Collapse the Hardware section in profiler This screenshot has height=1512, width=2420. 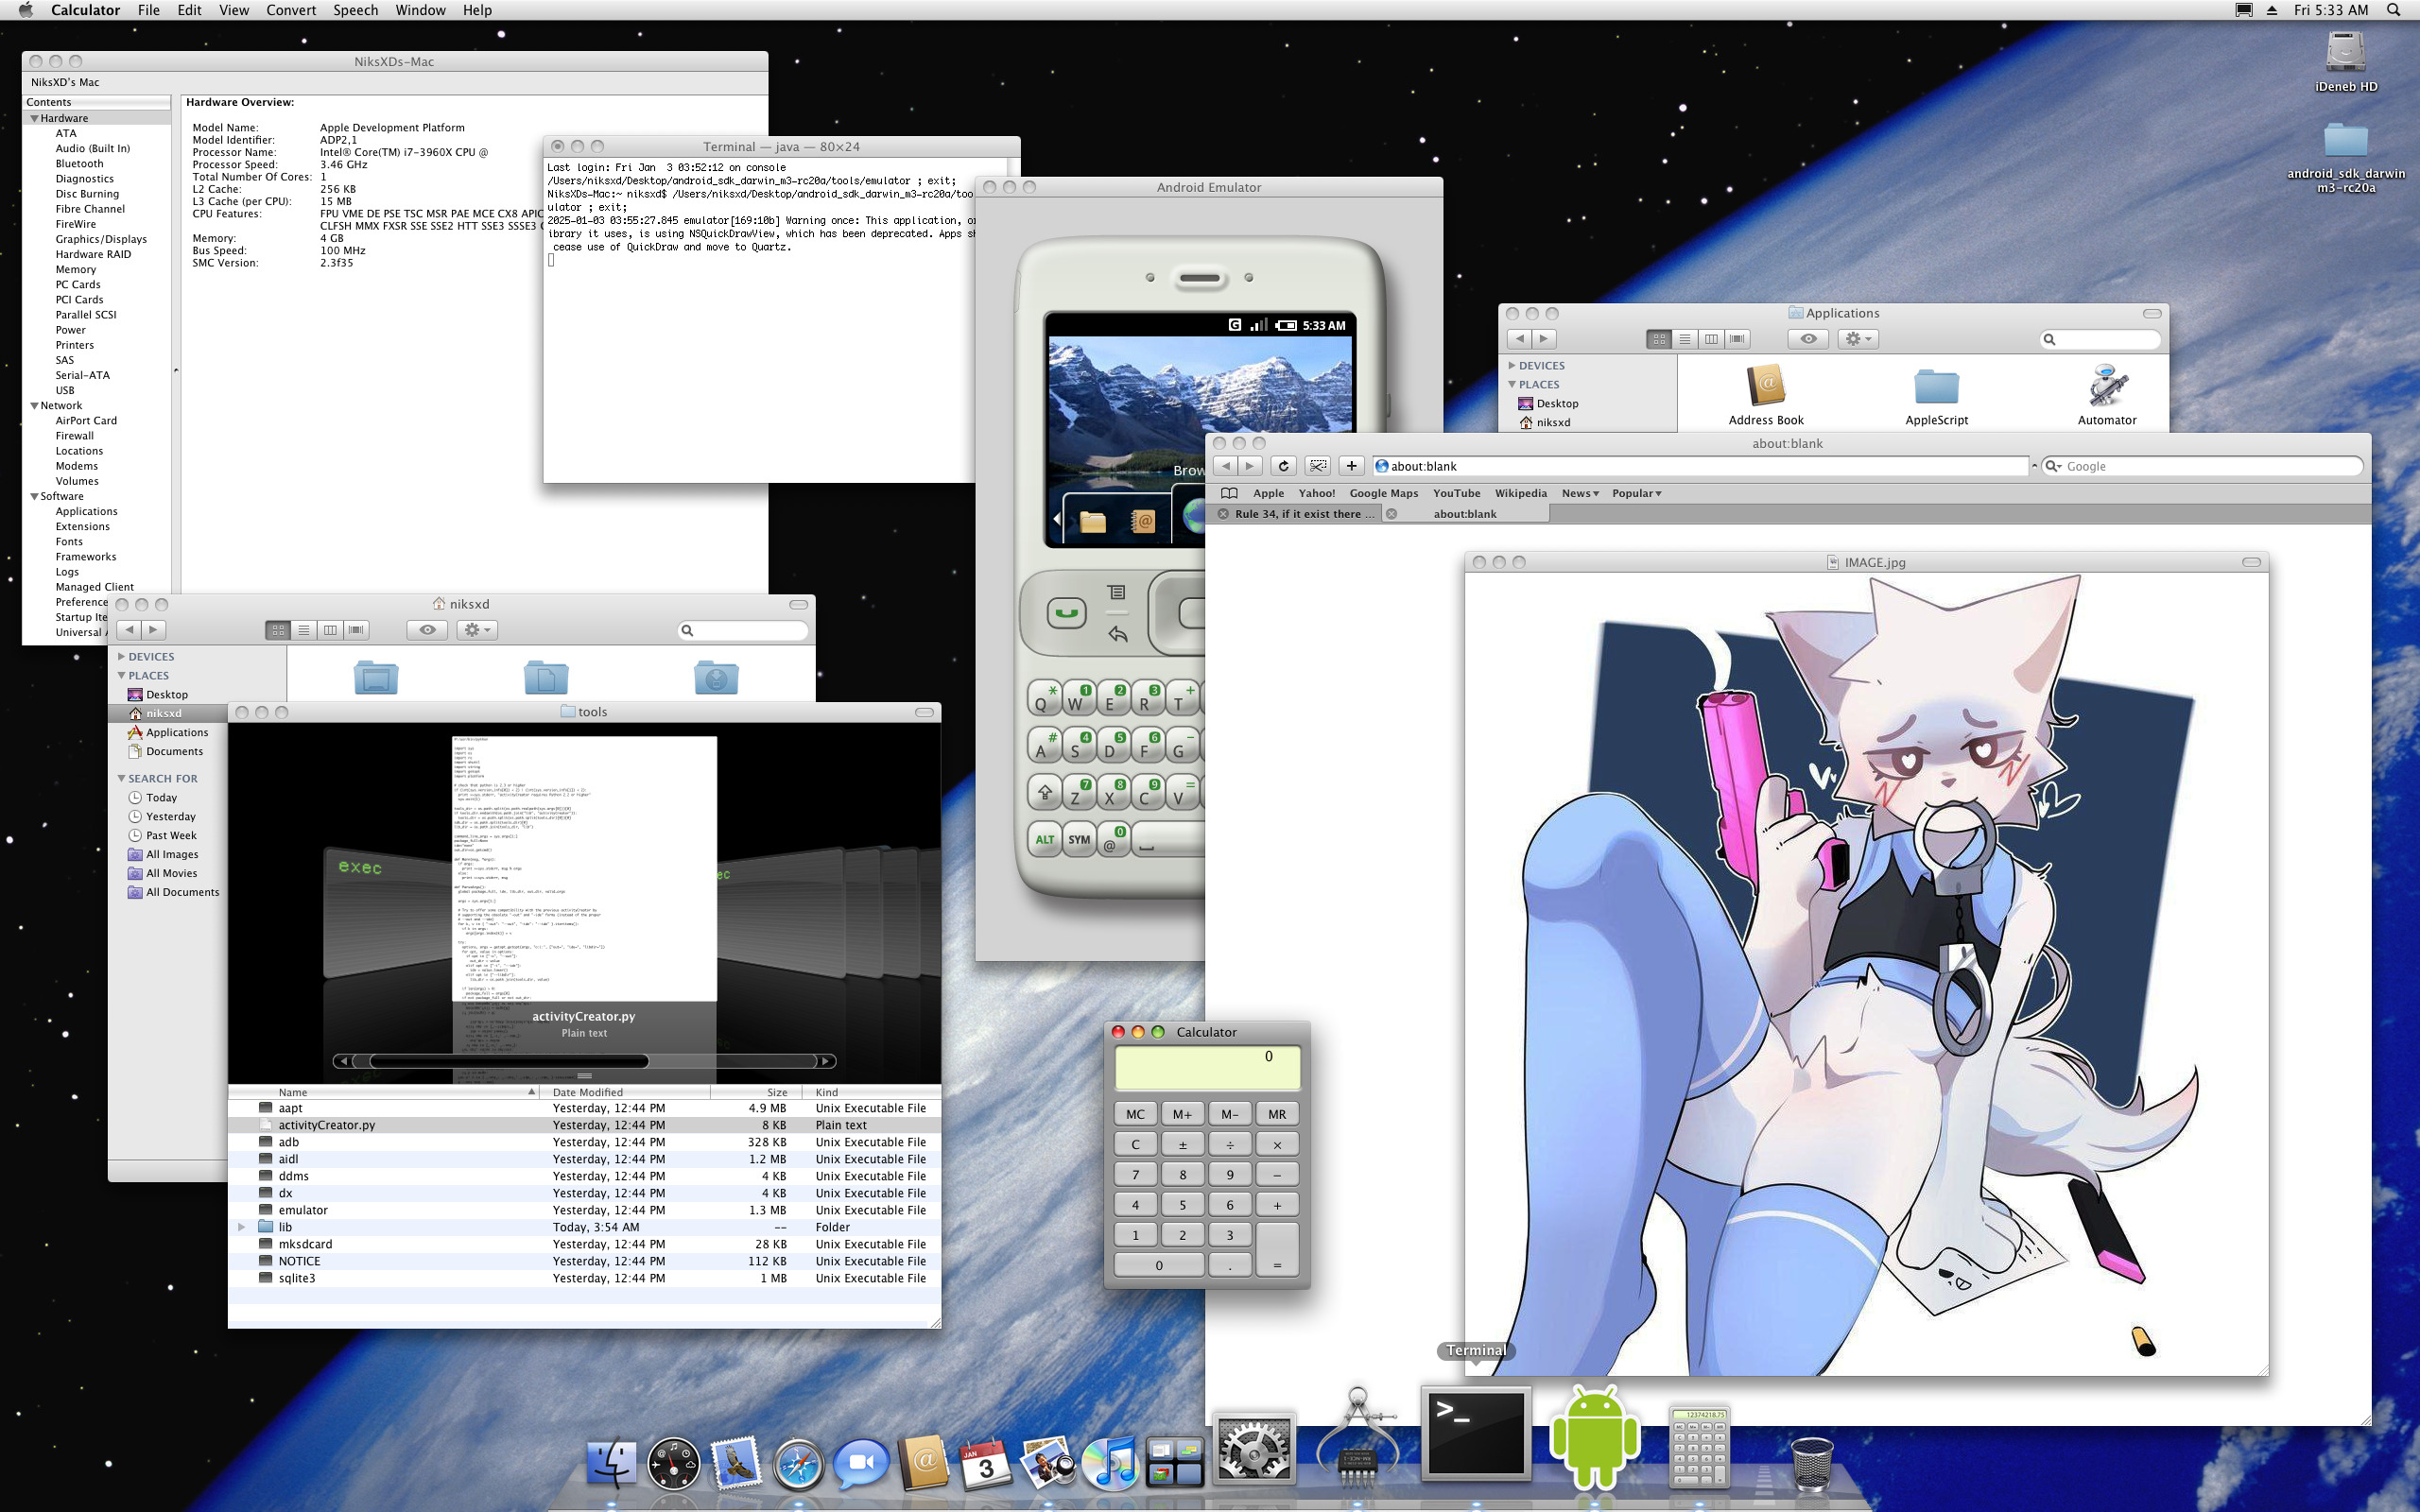34,118
